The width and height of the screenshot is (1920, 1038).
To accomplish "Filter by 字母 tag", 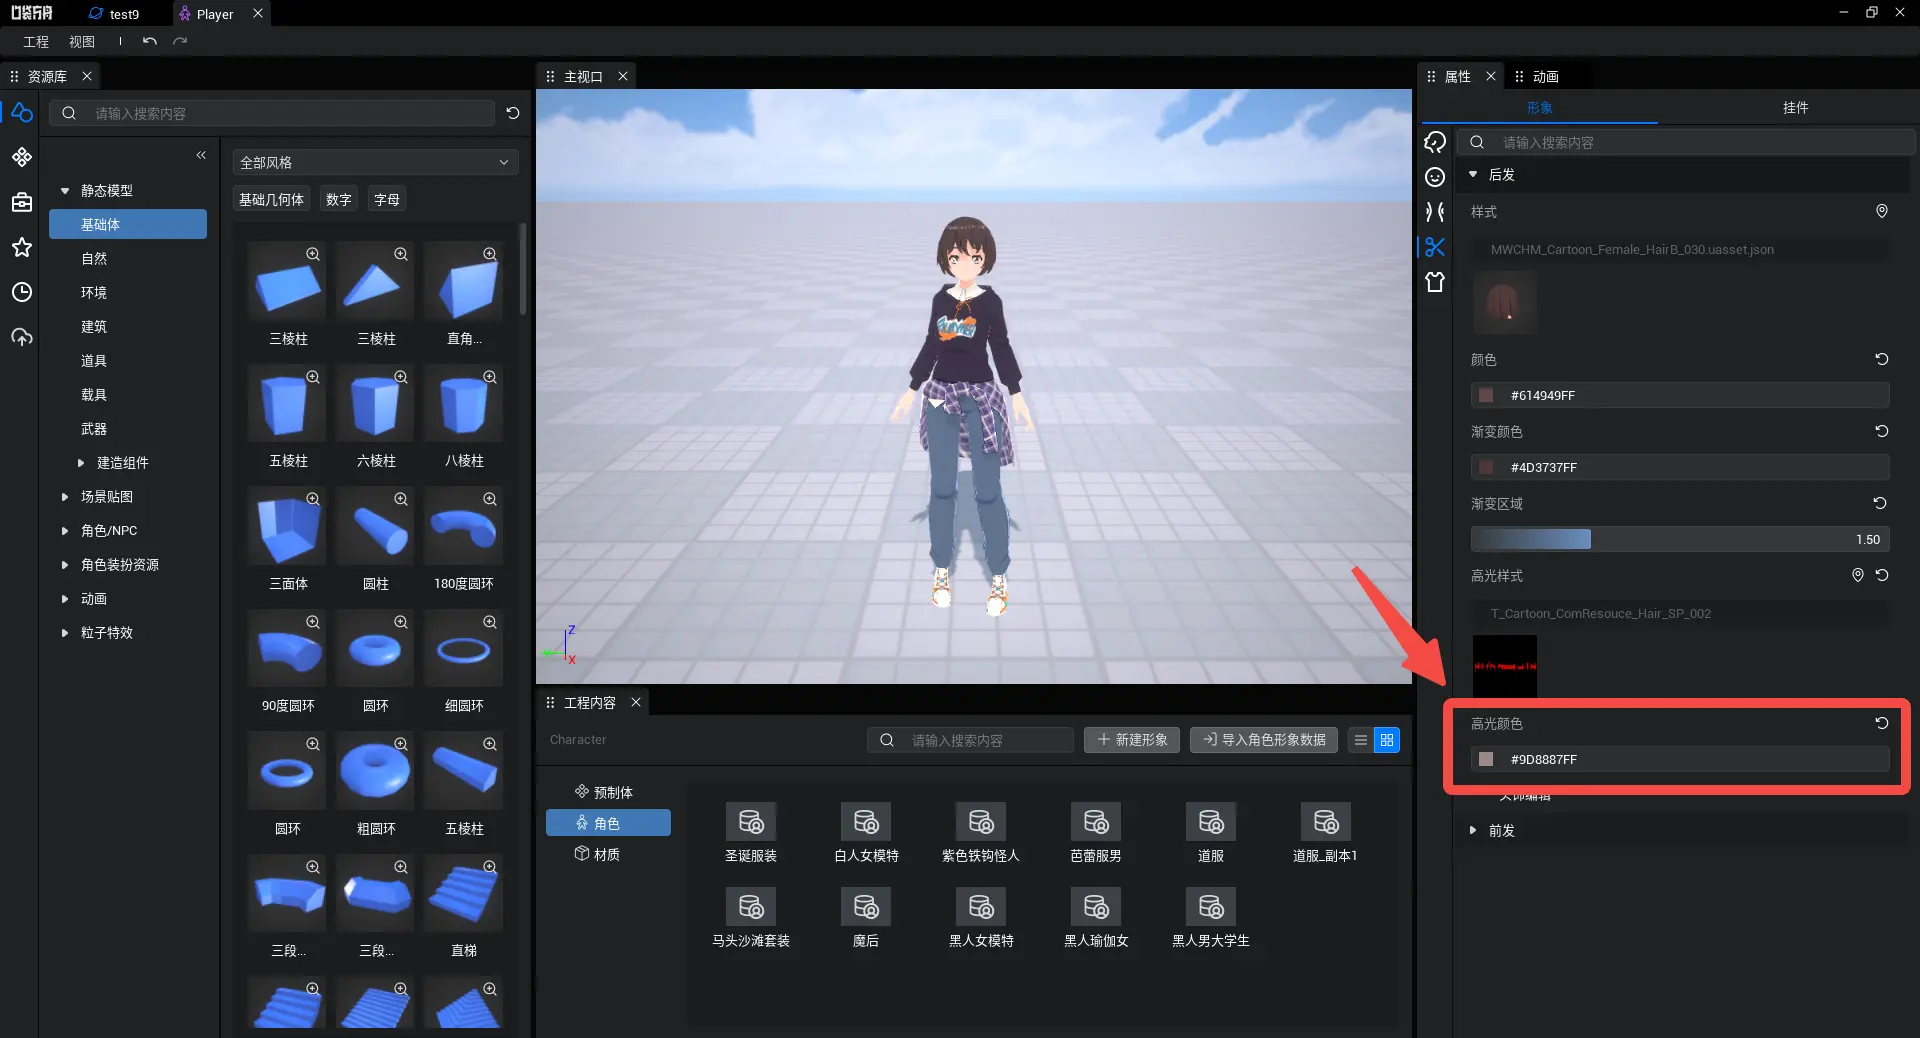I will pyautogui.click(x=387, y=199).
